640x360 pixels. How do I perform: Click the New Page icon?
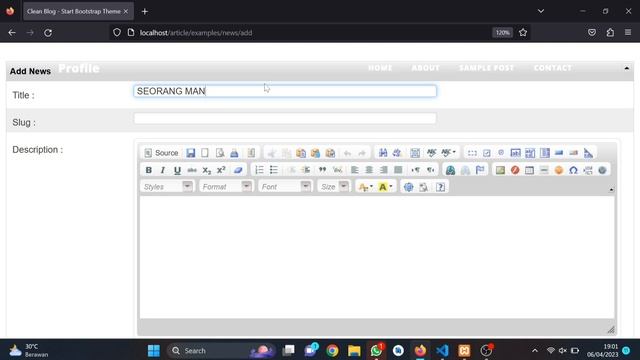coord(205,153)
